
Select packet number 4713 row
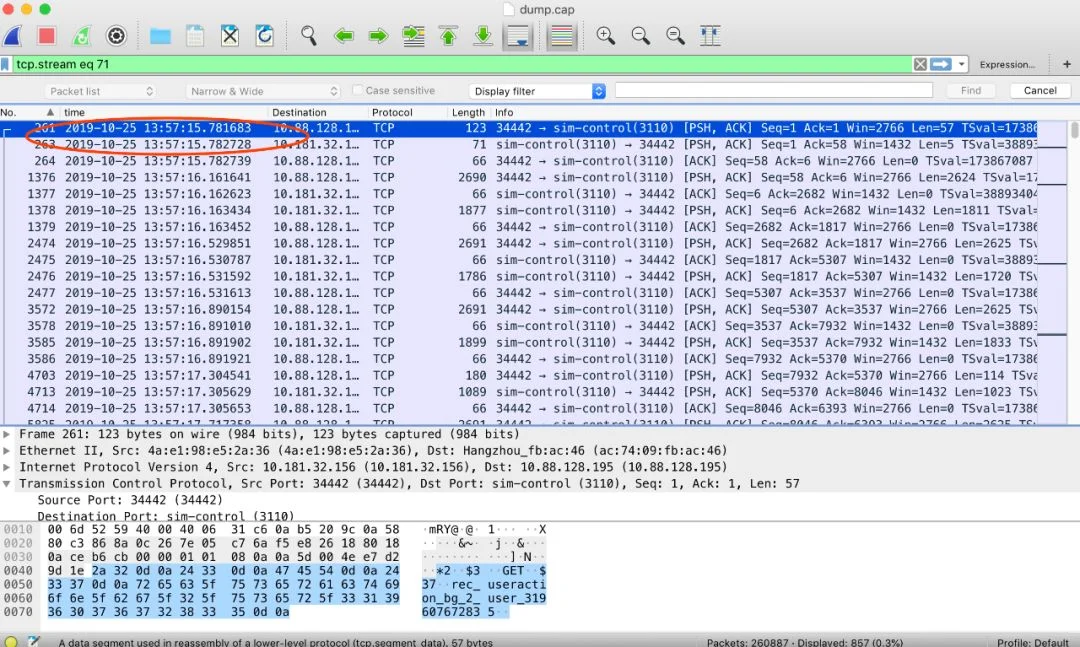[519, 392]
